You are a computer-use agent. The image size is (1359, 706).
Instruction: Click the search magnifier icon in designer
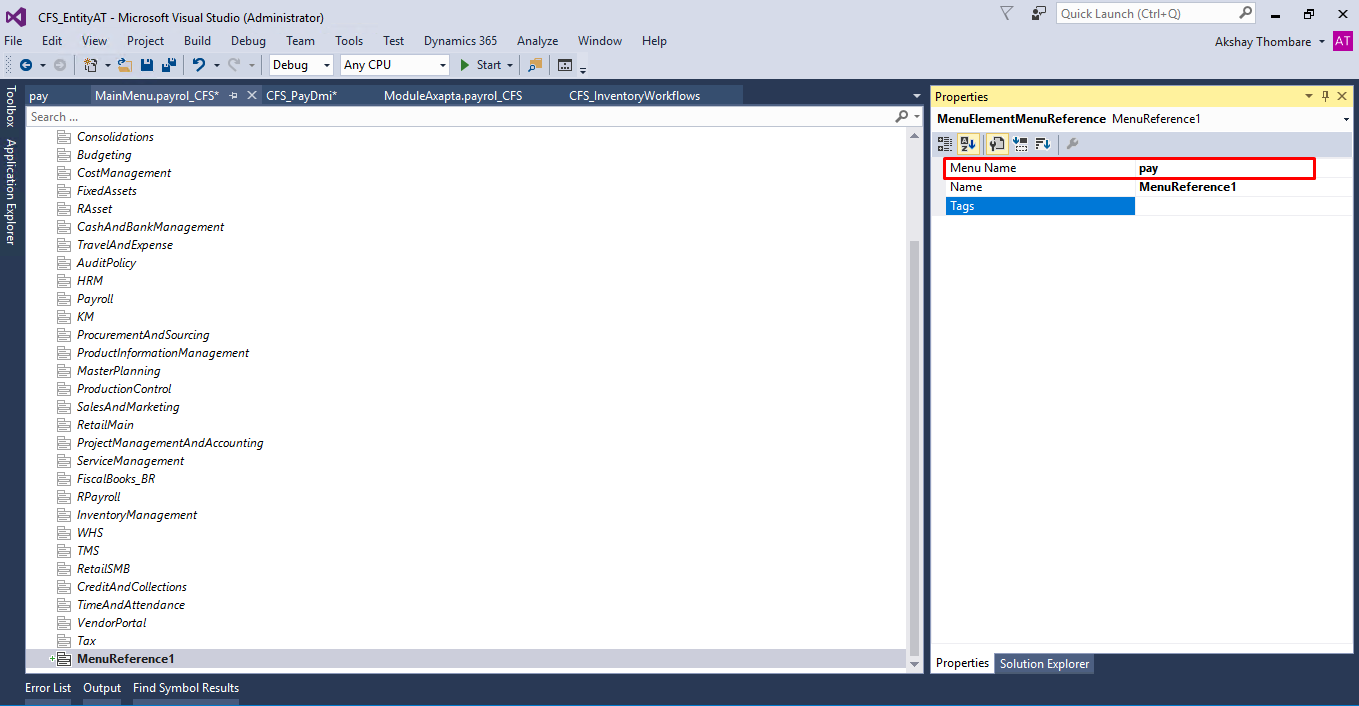(x=901, y=117)
